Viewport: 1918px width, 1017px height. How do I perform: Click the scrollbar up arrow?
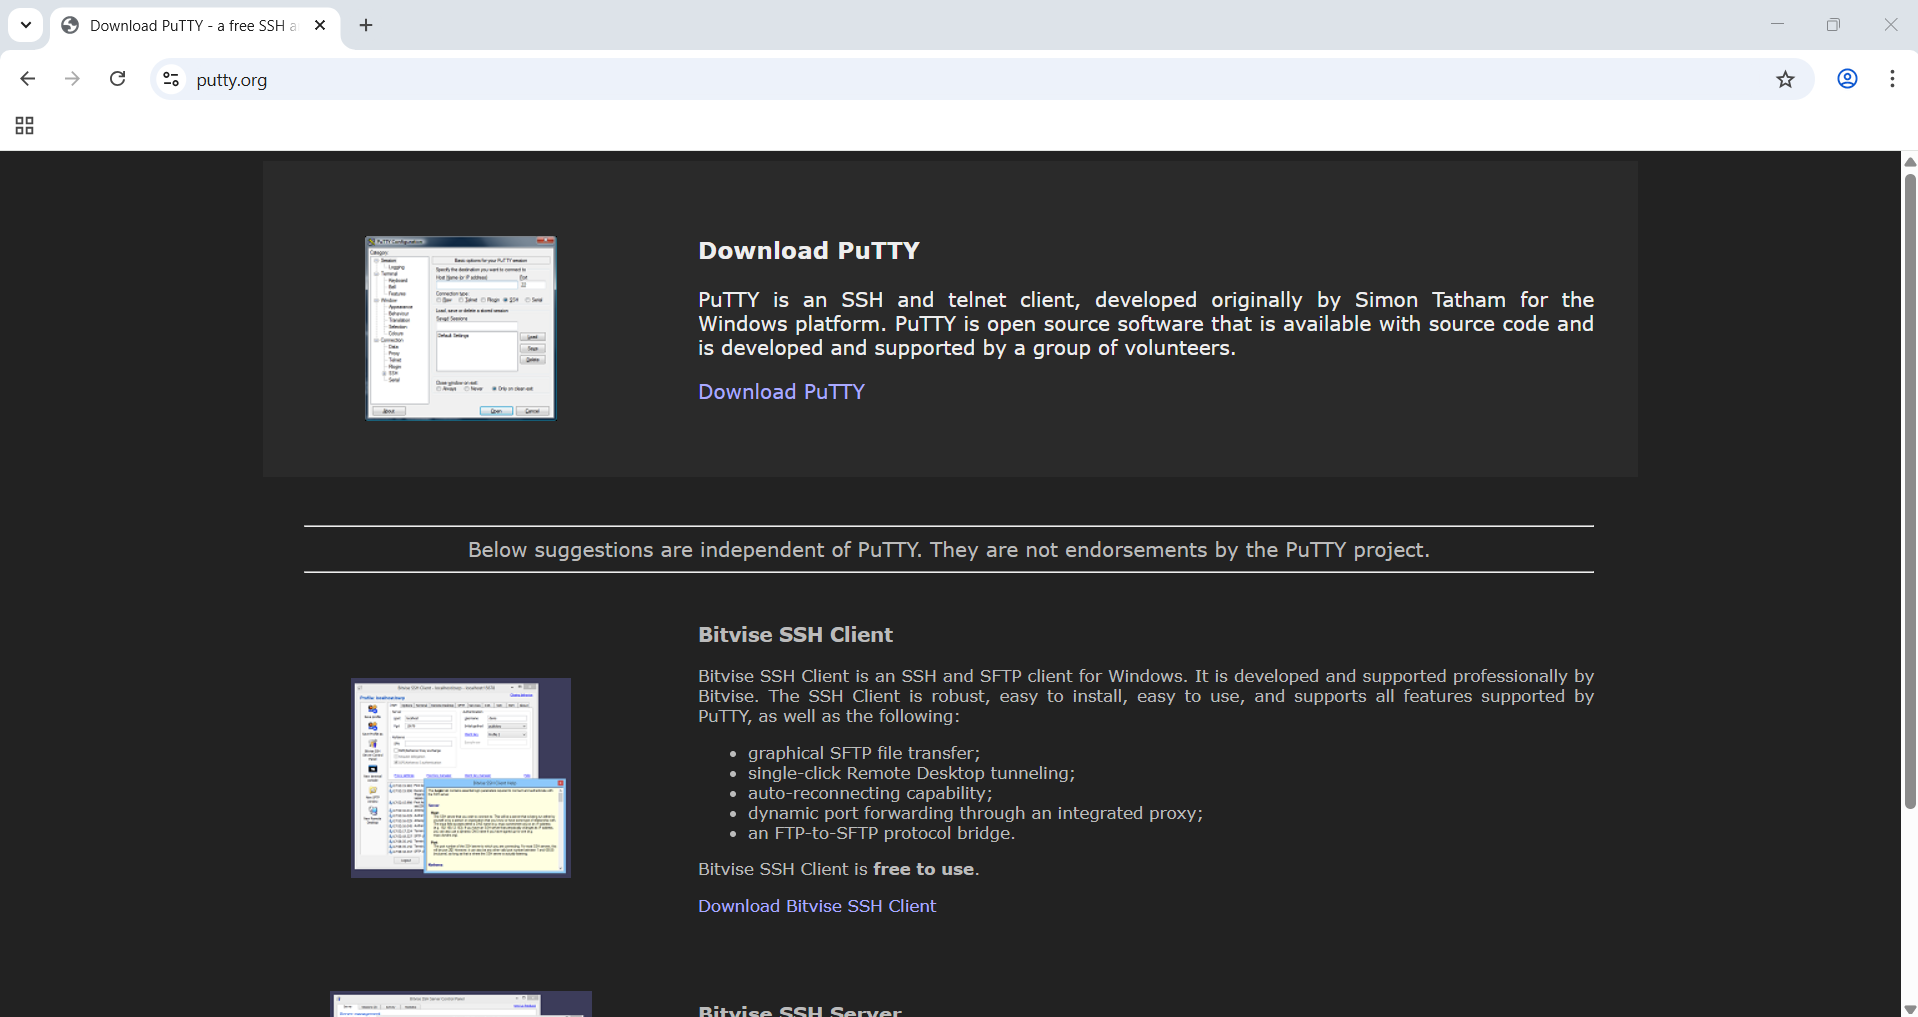coord(1910,161)
